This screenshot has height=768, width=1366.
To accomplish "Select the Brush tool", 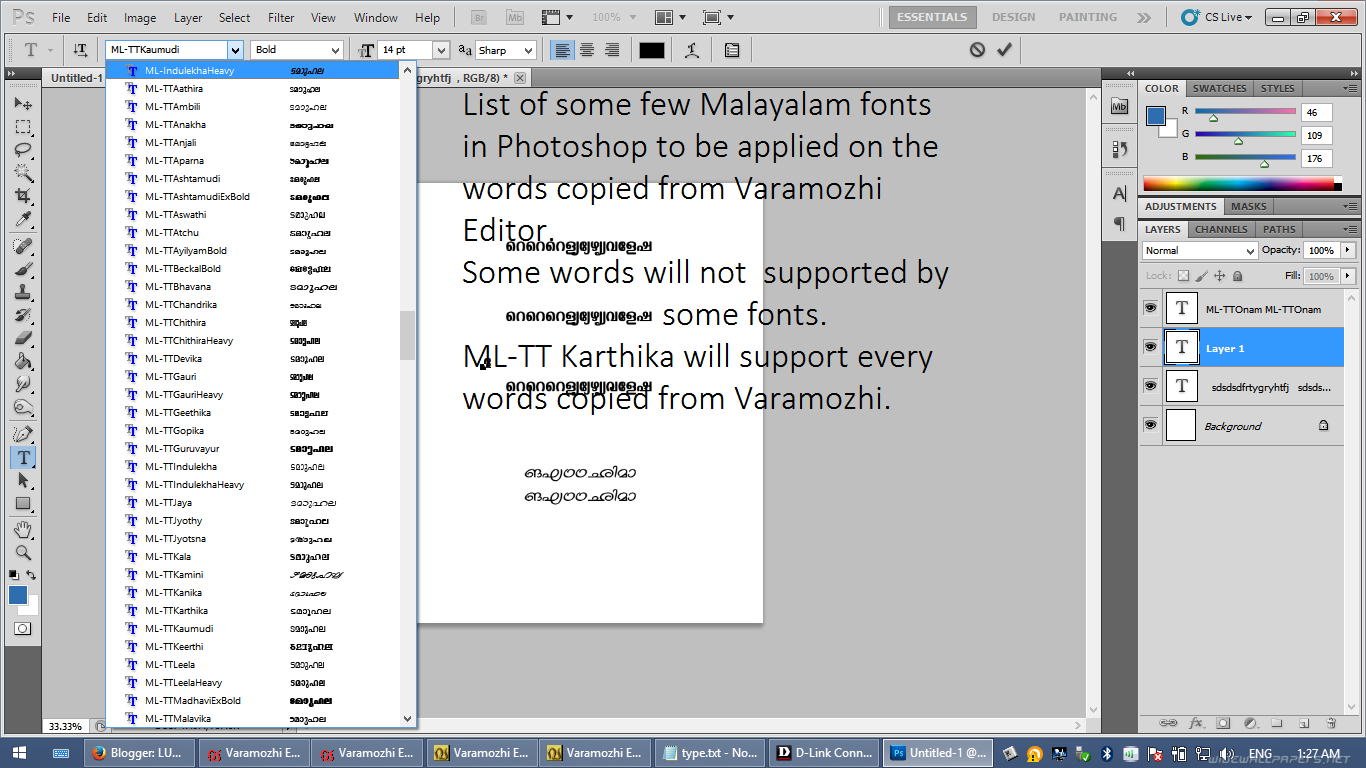I will click(23, 270).
